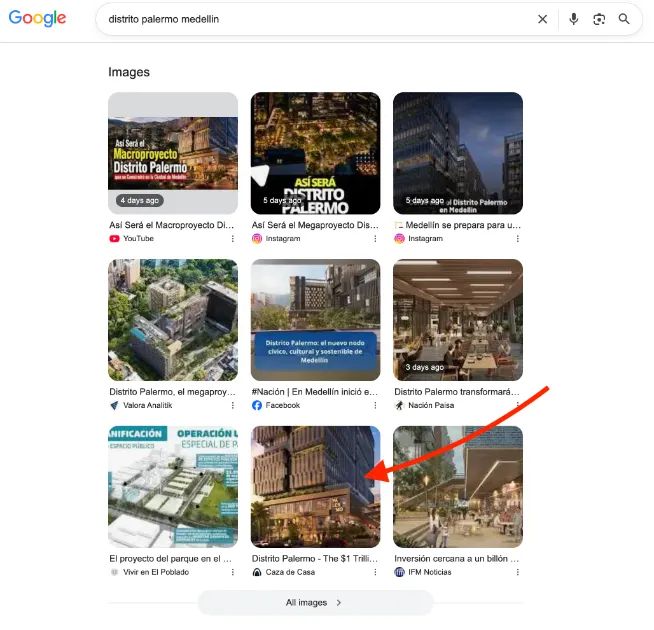
Task: Open 'Así Será el Megaproyecto Dis...' title link
Action: [x=315, y=225]
